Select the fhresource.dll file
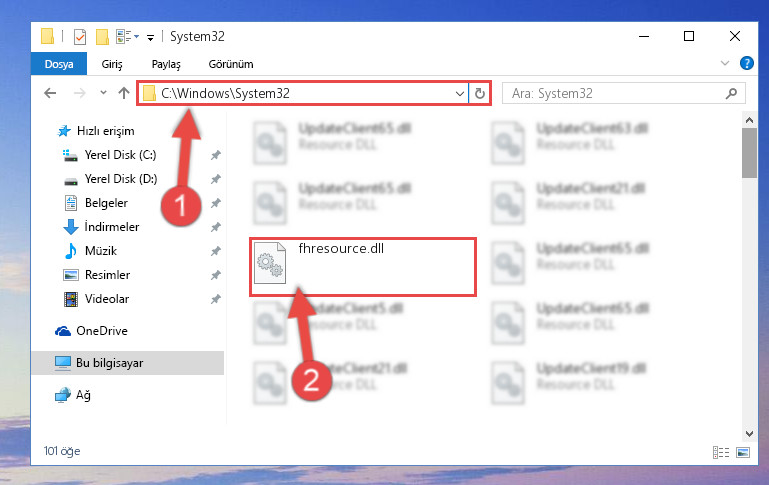Screen dimensions: 769x485 [x=363, y=267]
